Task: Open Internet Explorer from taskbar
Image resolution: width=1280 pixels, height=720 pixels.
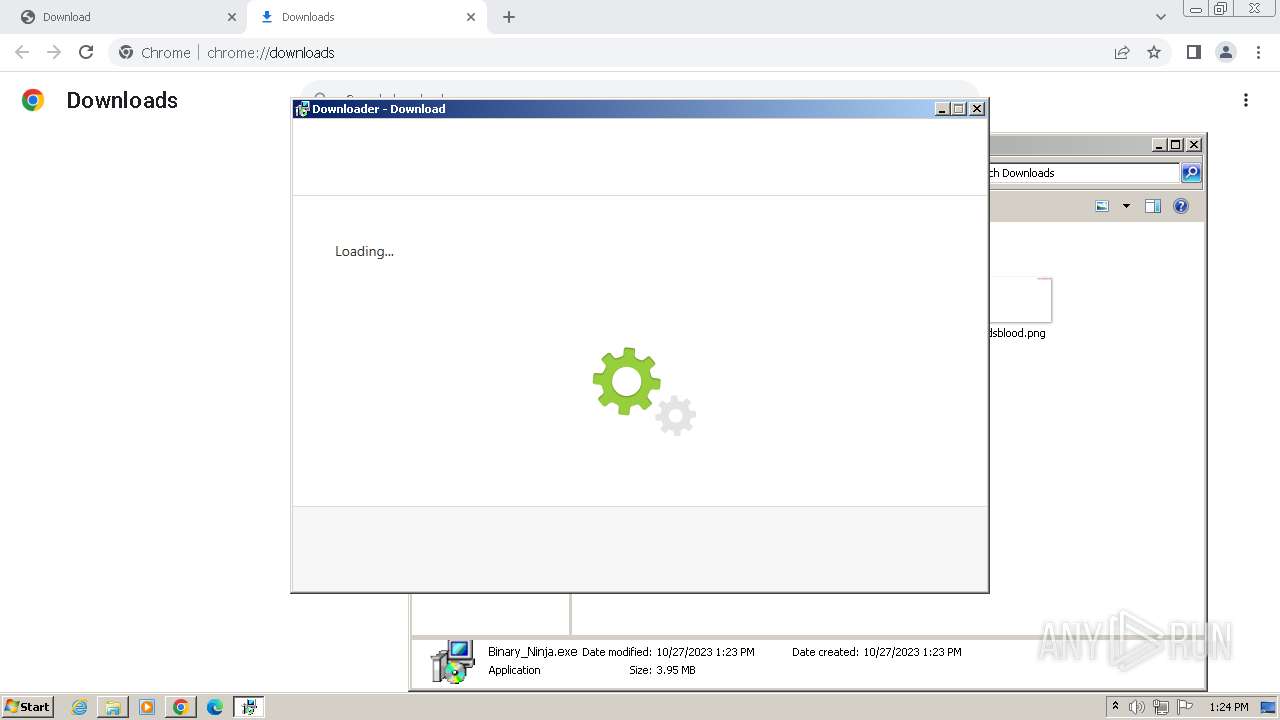Action: click(80, 707)
